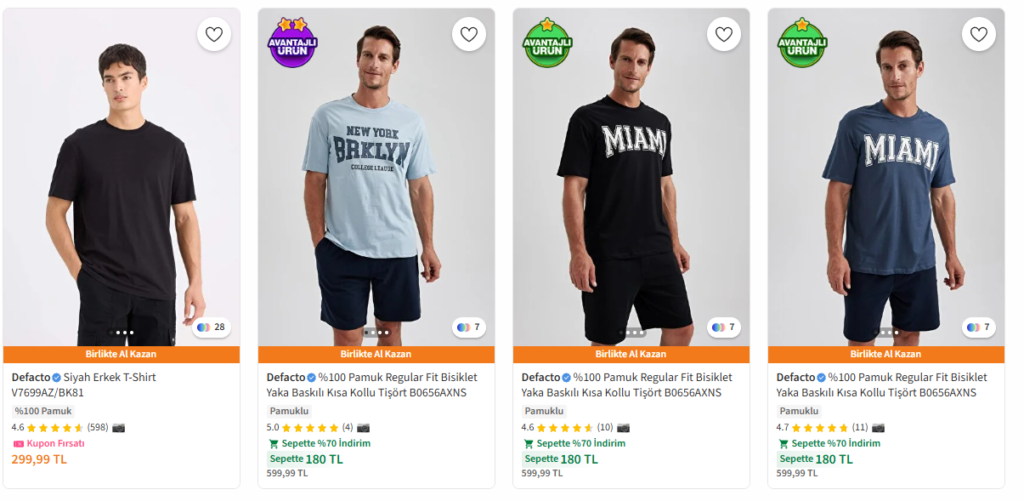1024x501 pixels.
Task: Favorite the black Siyah Erkek T-Shirt
Action: click(214, 34)
